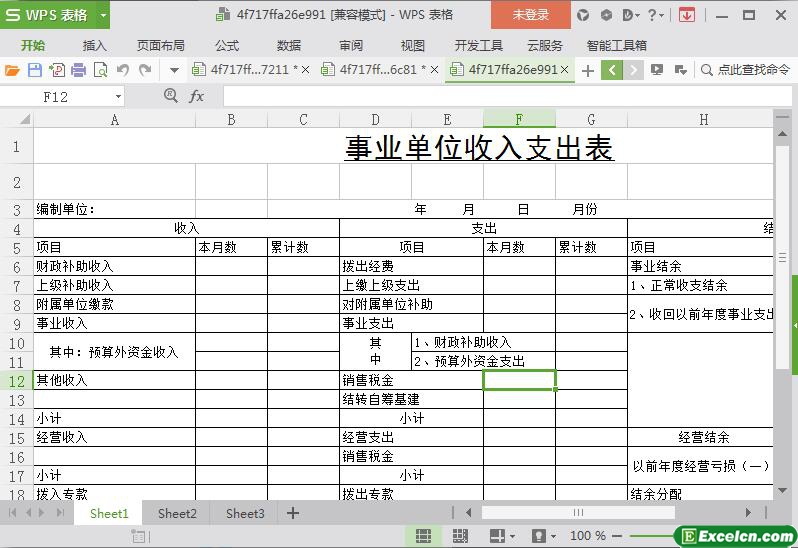Save the workbook with the floppy icon
The width and height of the screenshot is (798, 548).
click(x=35, y=70)
